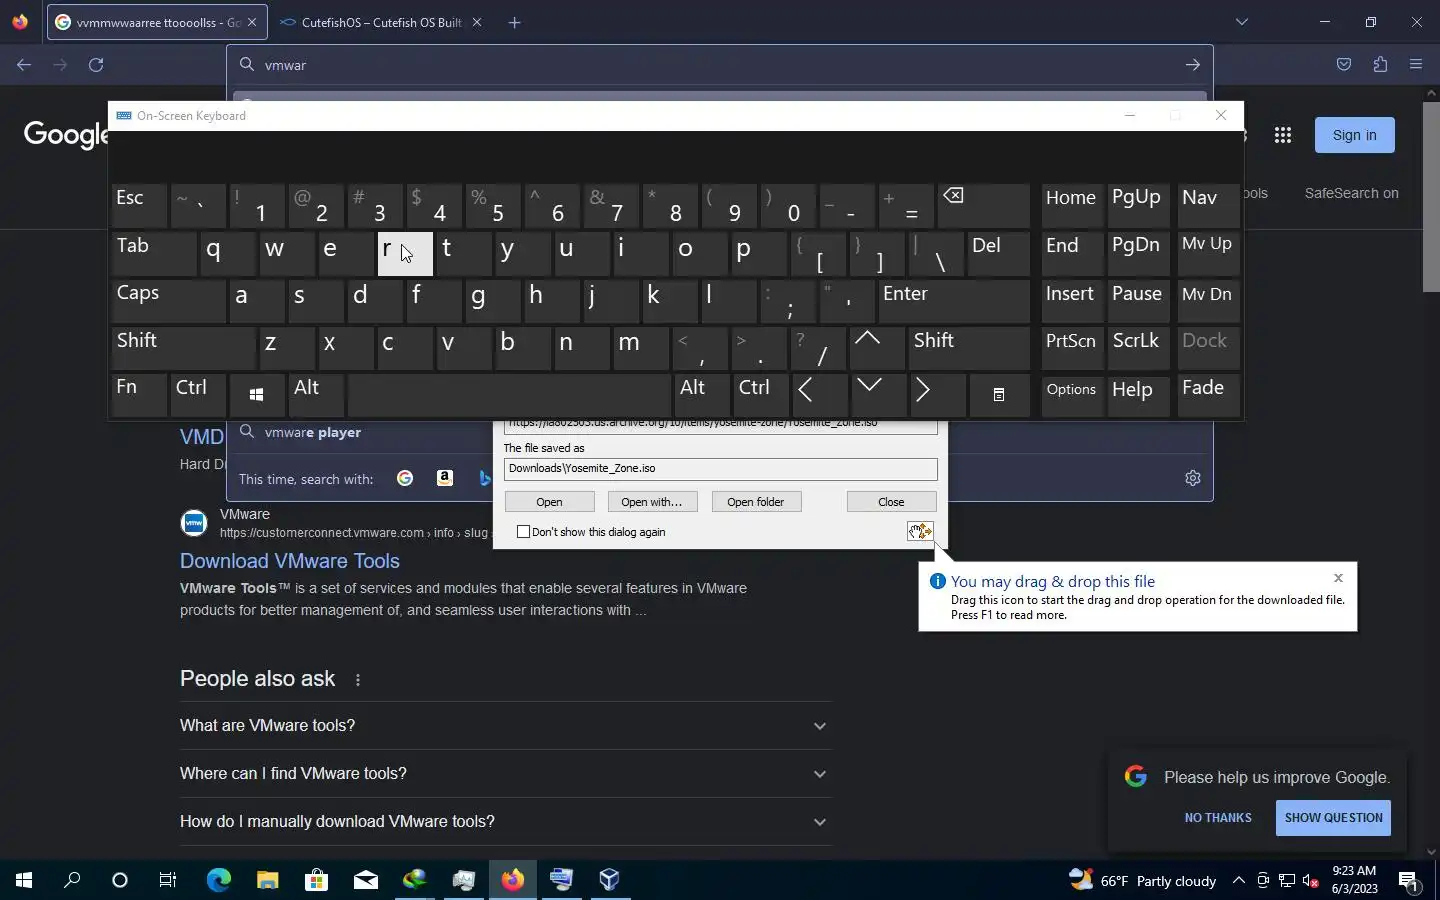Viewport: 1440px width, 900px height.
Task: Open the Windows notification center icon
Action: coord(1409,881)
